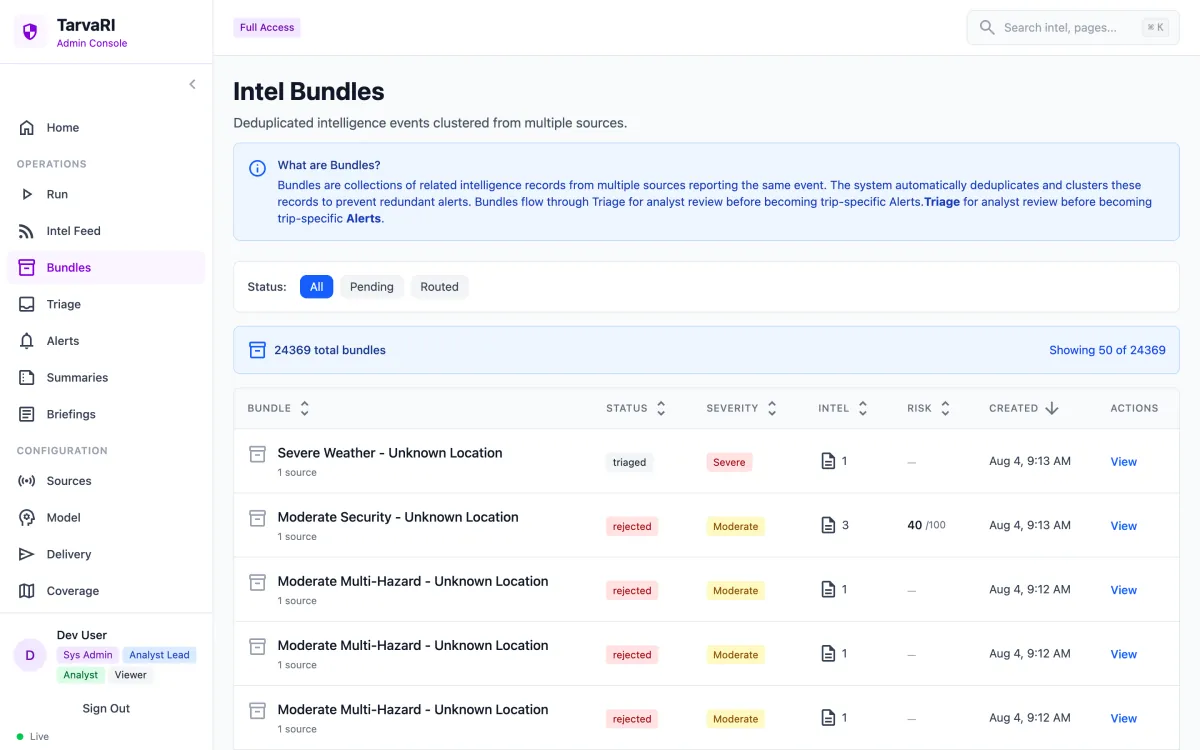Open the Alerts sidebar label
Viewport: 1200px width, 750px height.
pos(63,341)
